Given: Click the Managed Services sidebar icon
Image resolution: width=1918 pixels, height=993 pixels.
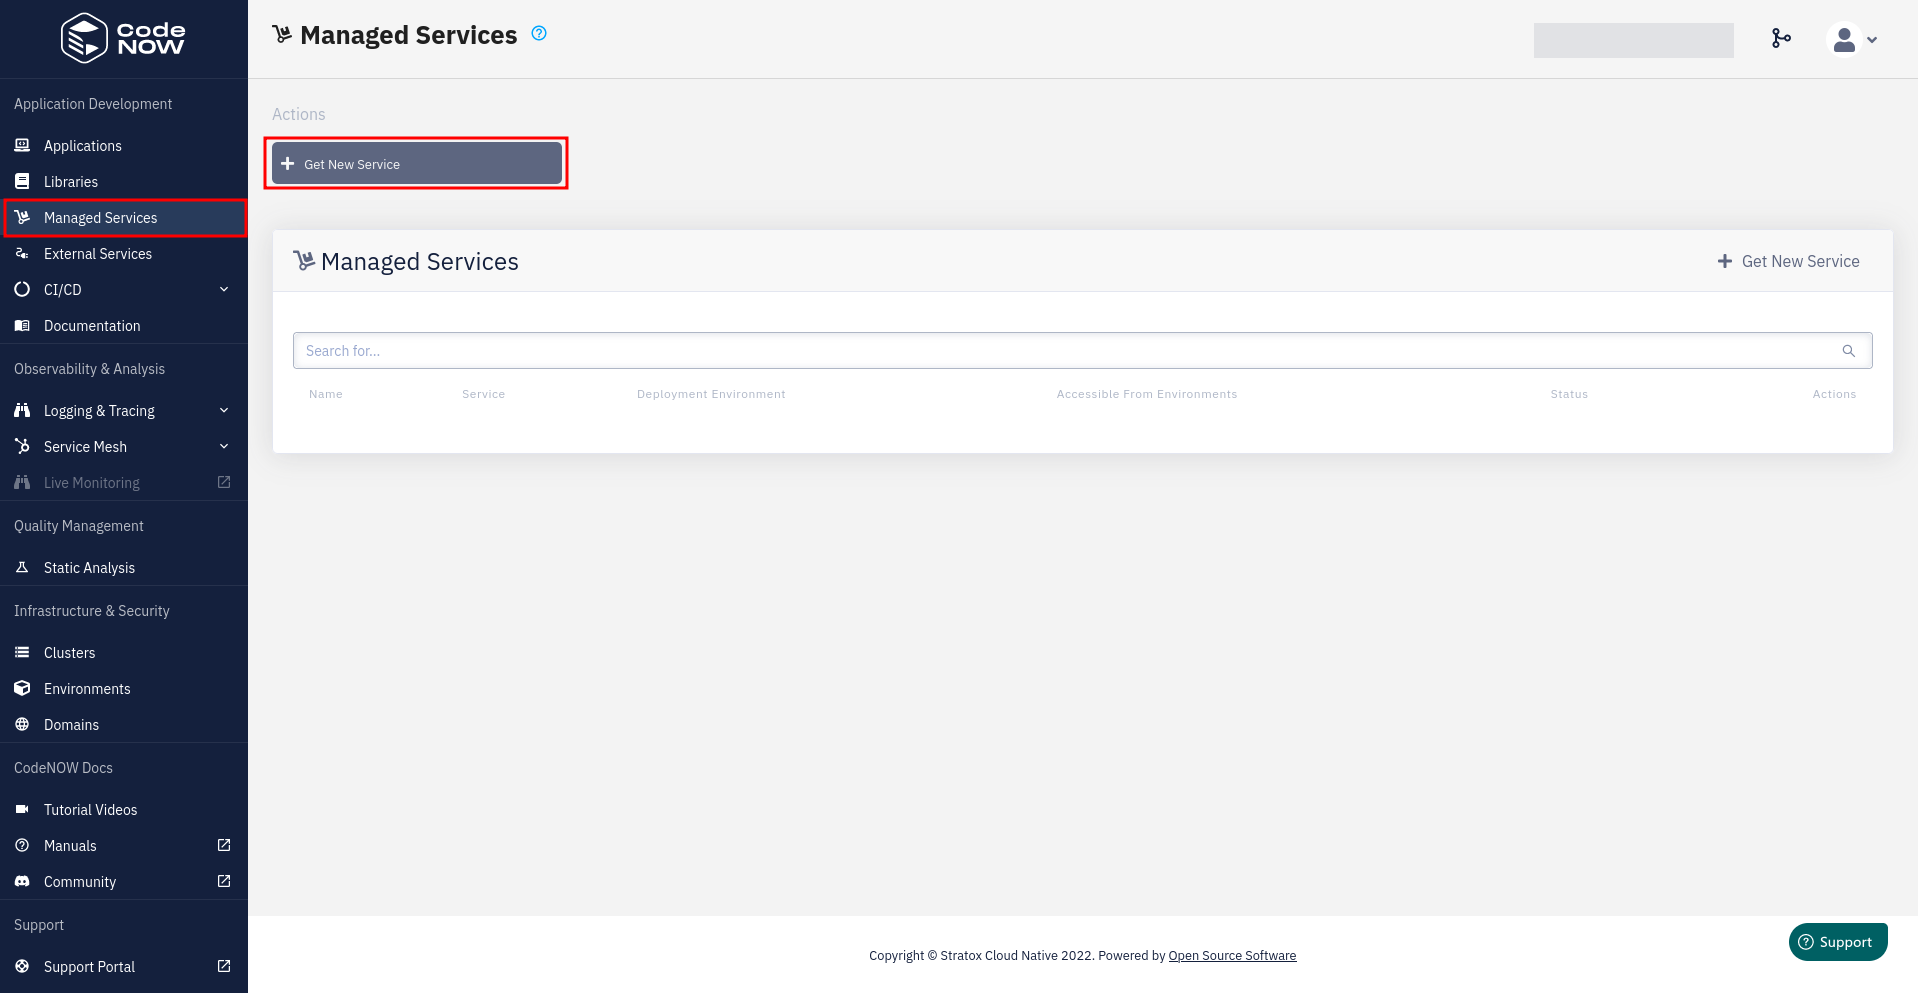Looking at the screenshot, I should [22, 217].
